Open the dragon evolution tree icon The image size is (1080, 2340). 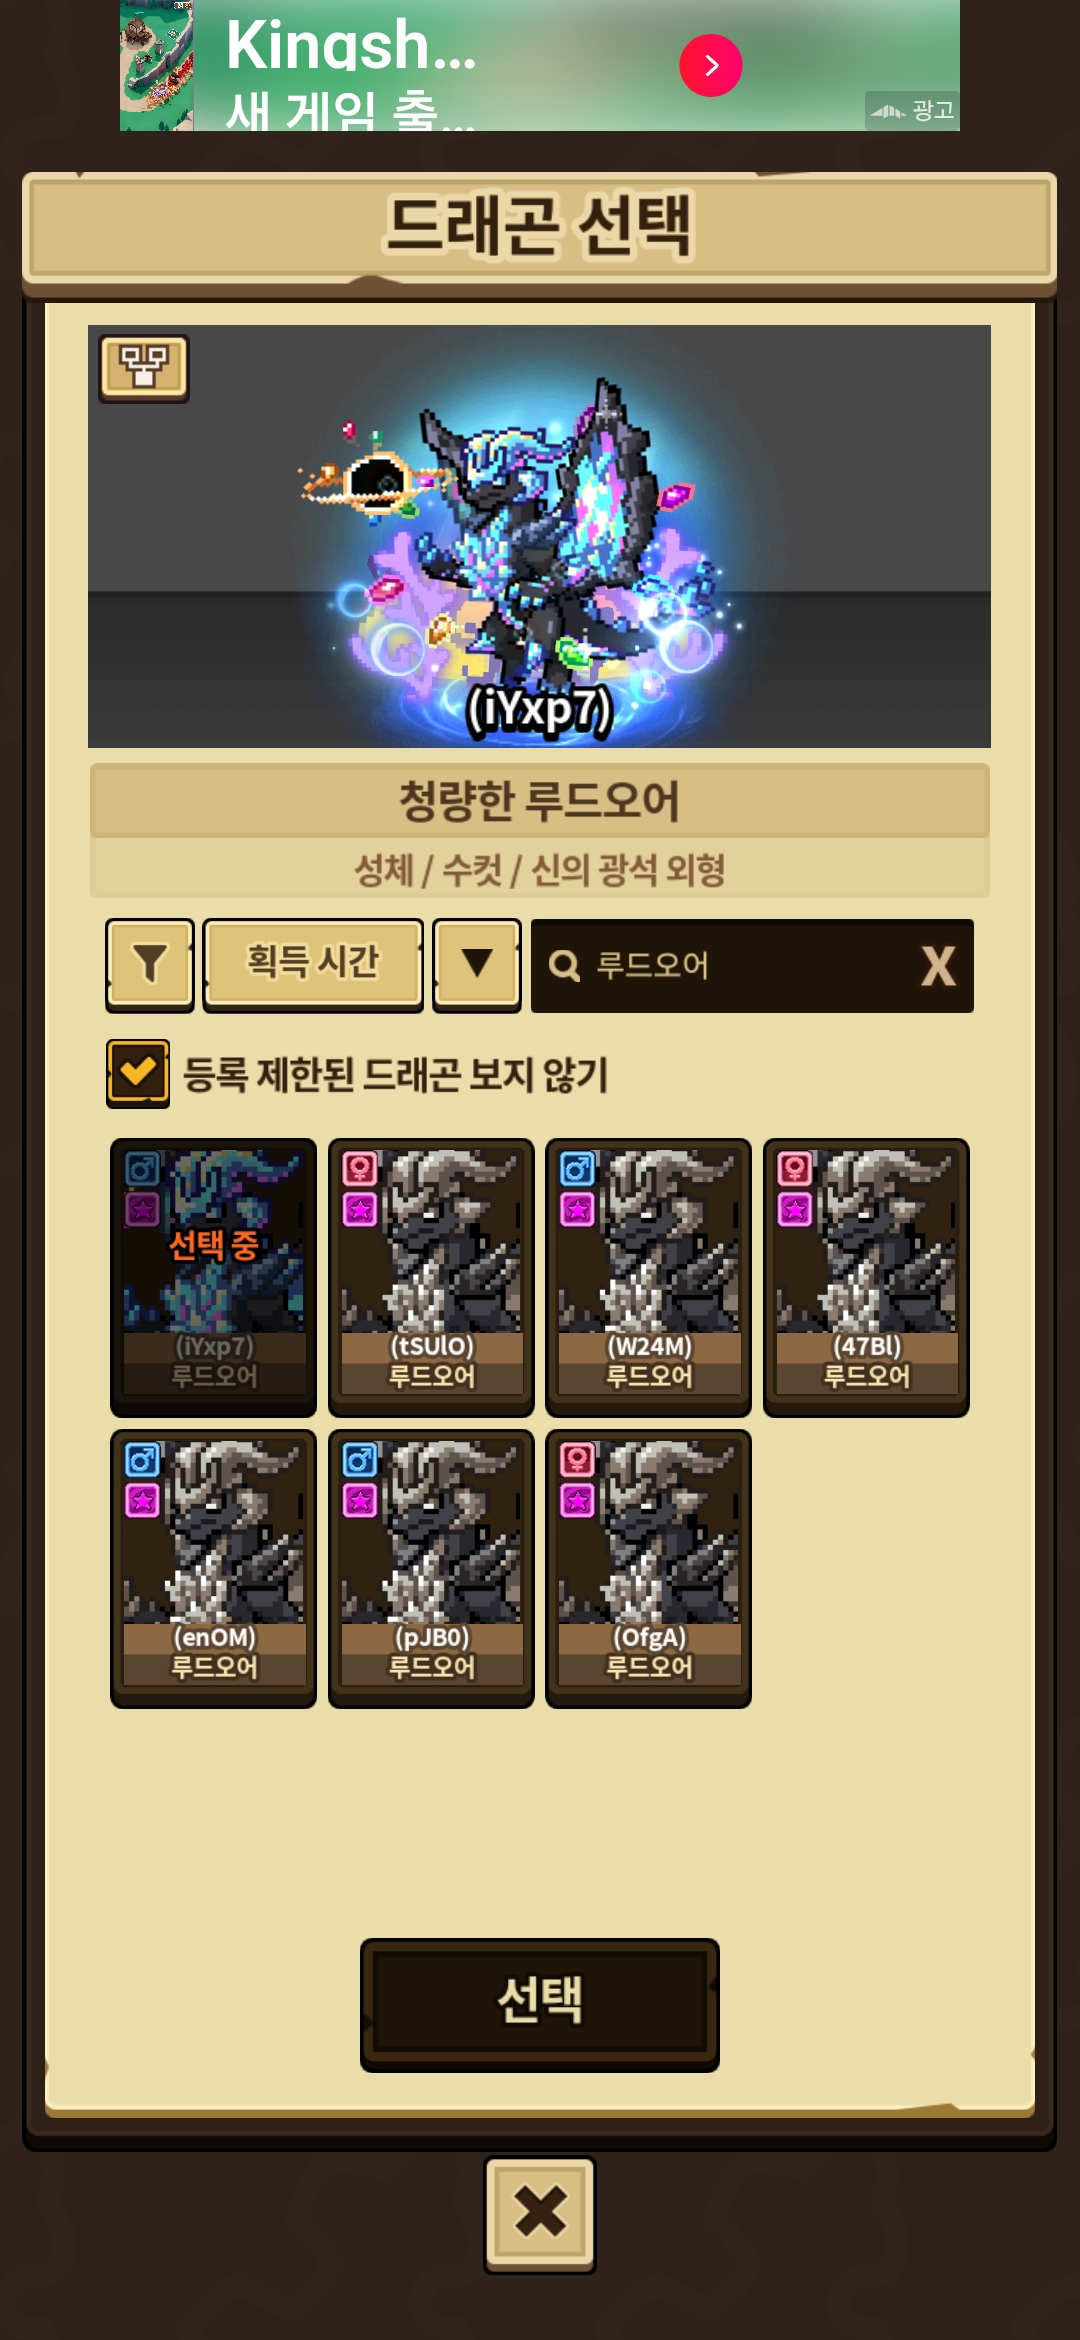point(144,368)
